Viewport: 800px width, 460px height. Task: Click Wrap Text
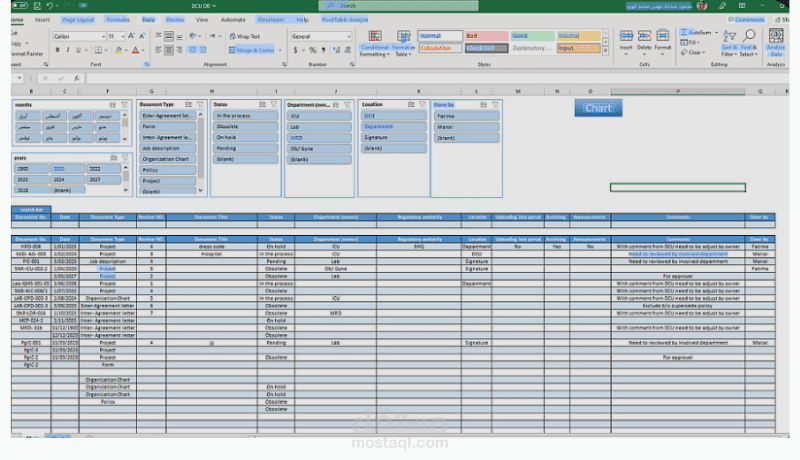click(245, 36)
